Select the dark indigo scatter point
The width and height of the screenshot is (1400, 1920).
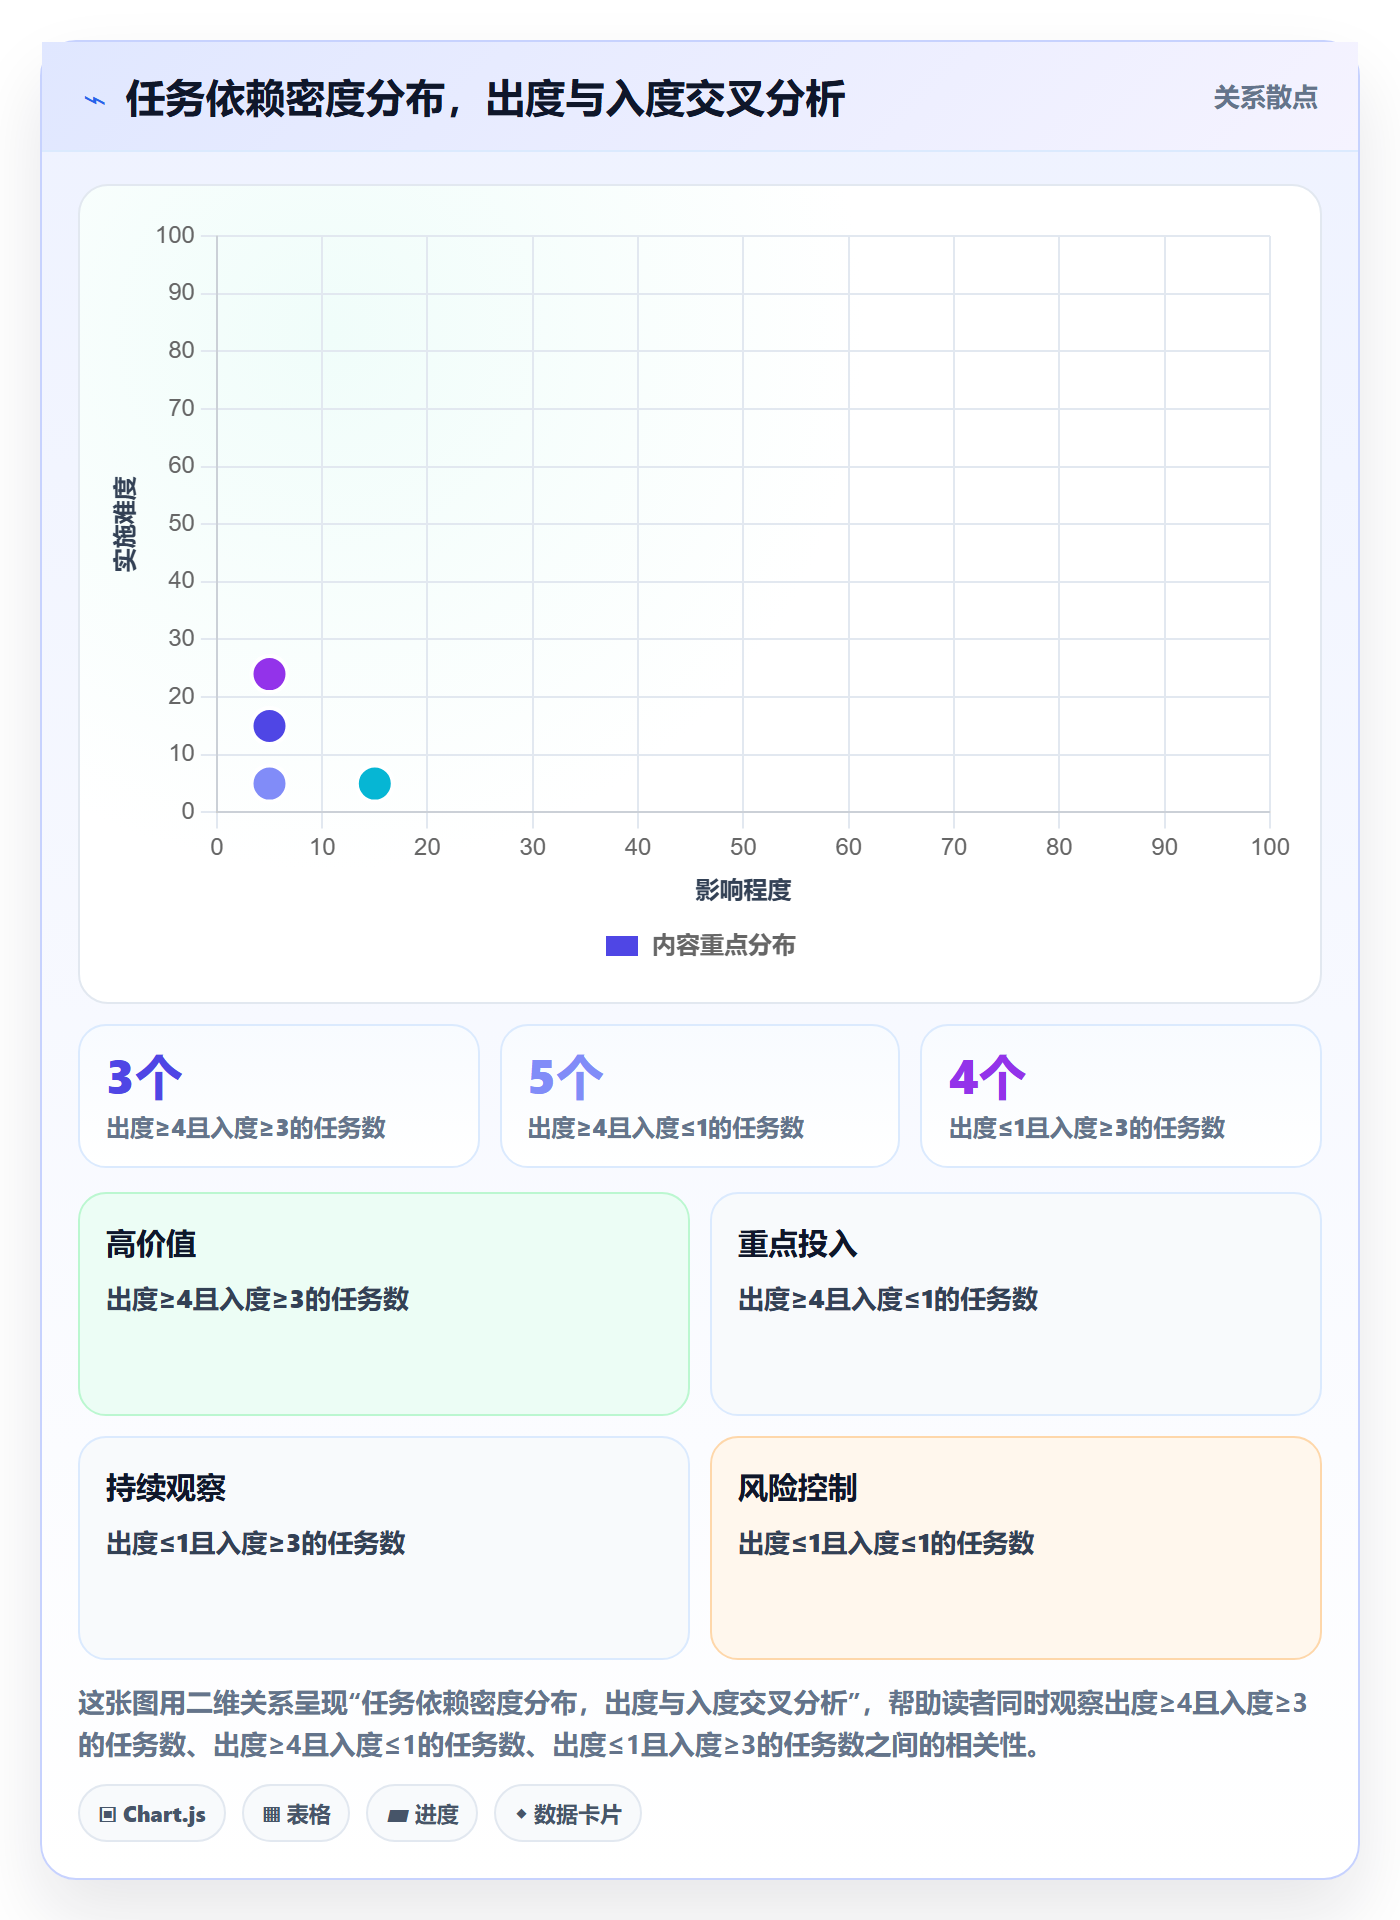click(x=269, y=726)
